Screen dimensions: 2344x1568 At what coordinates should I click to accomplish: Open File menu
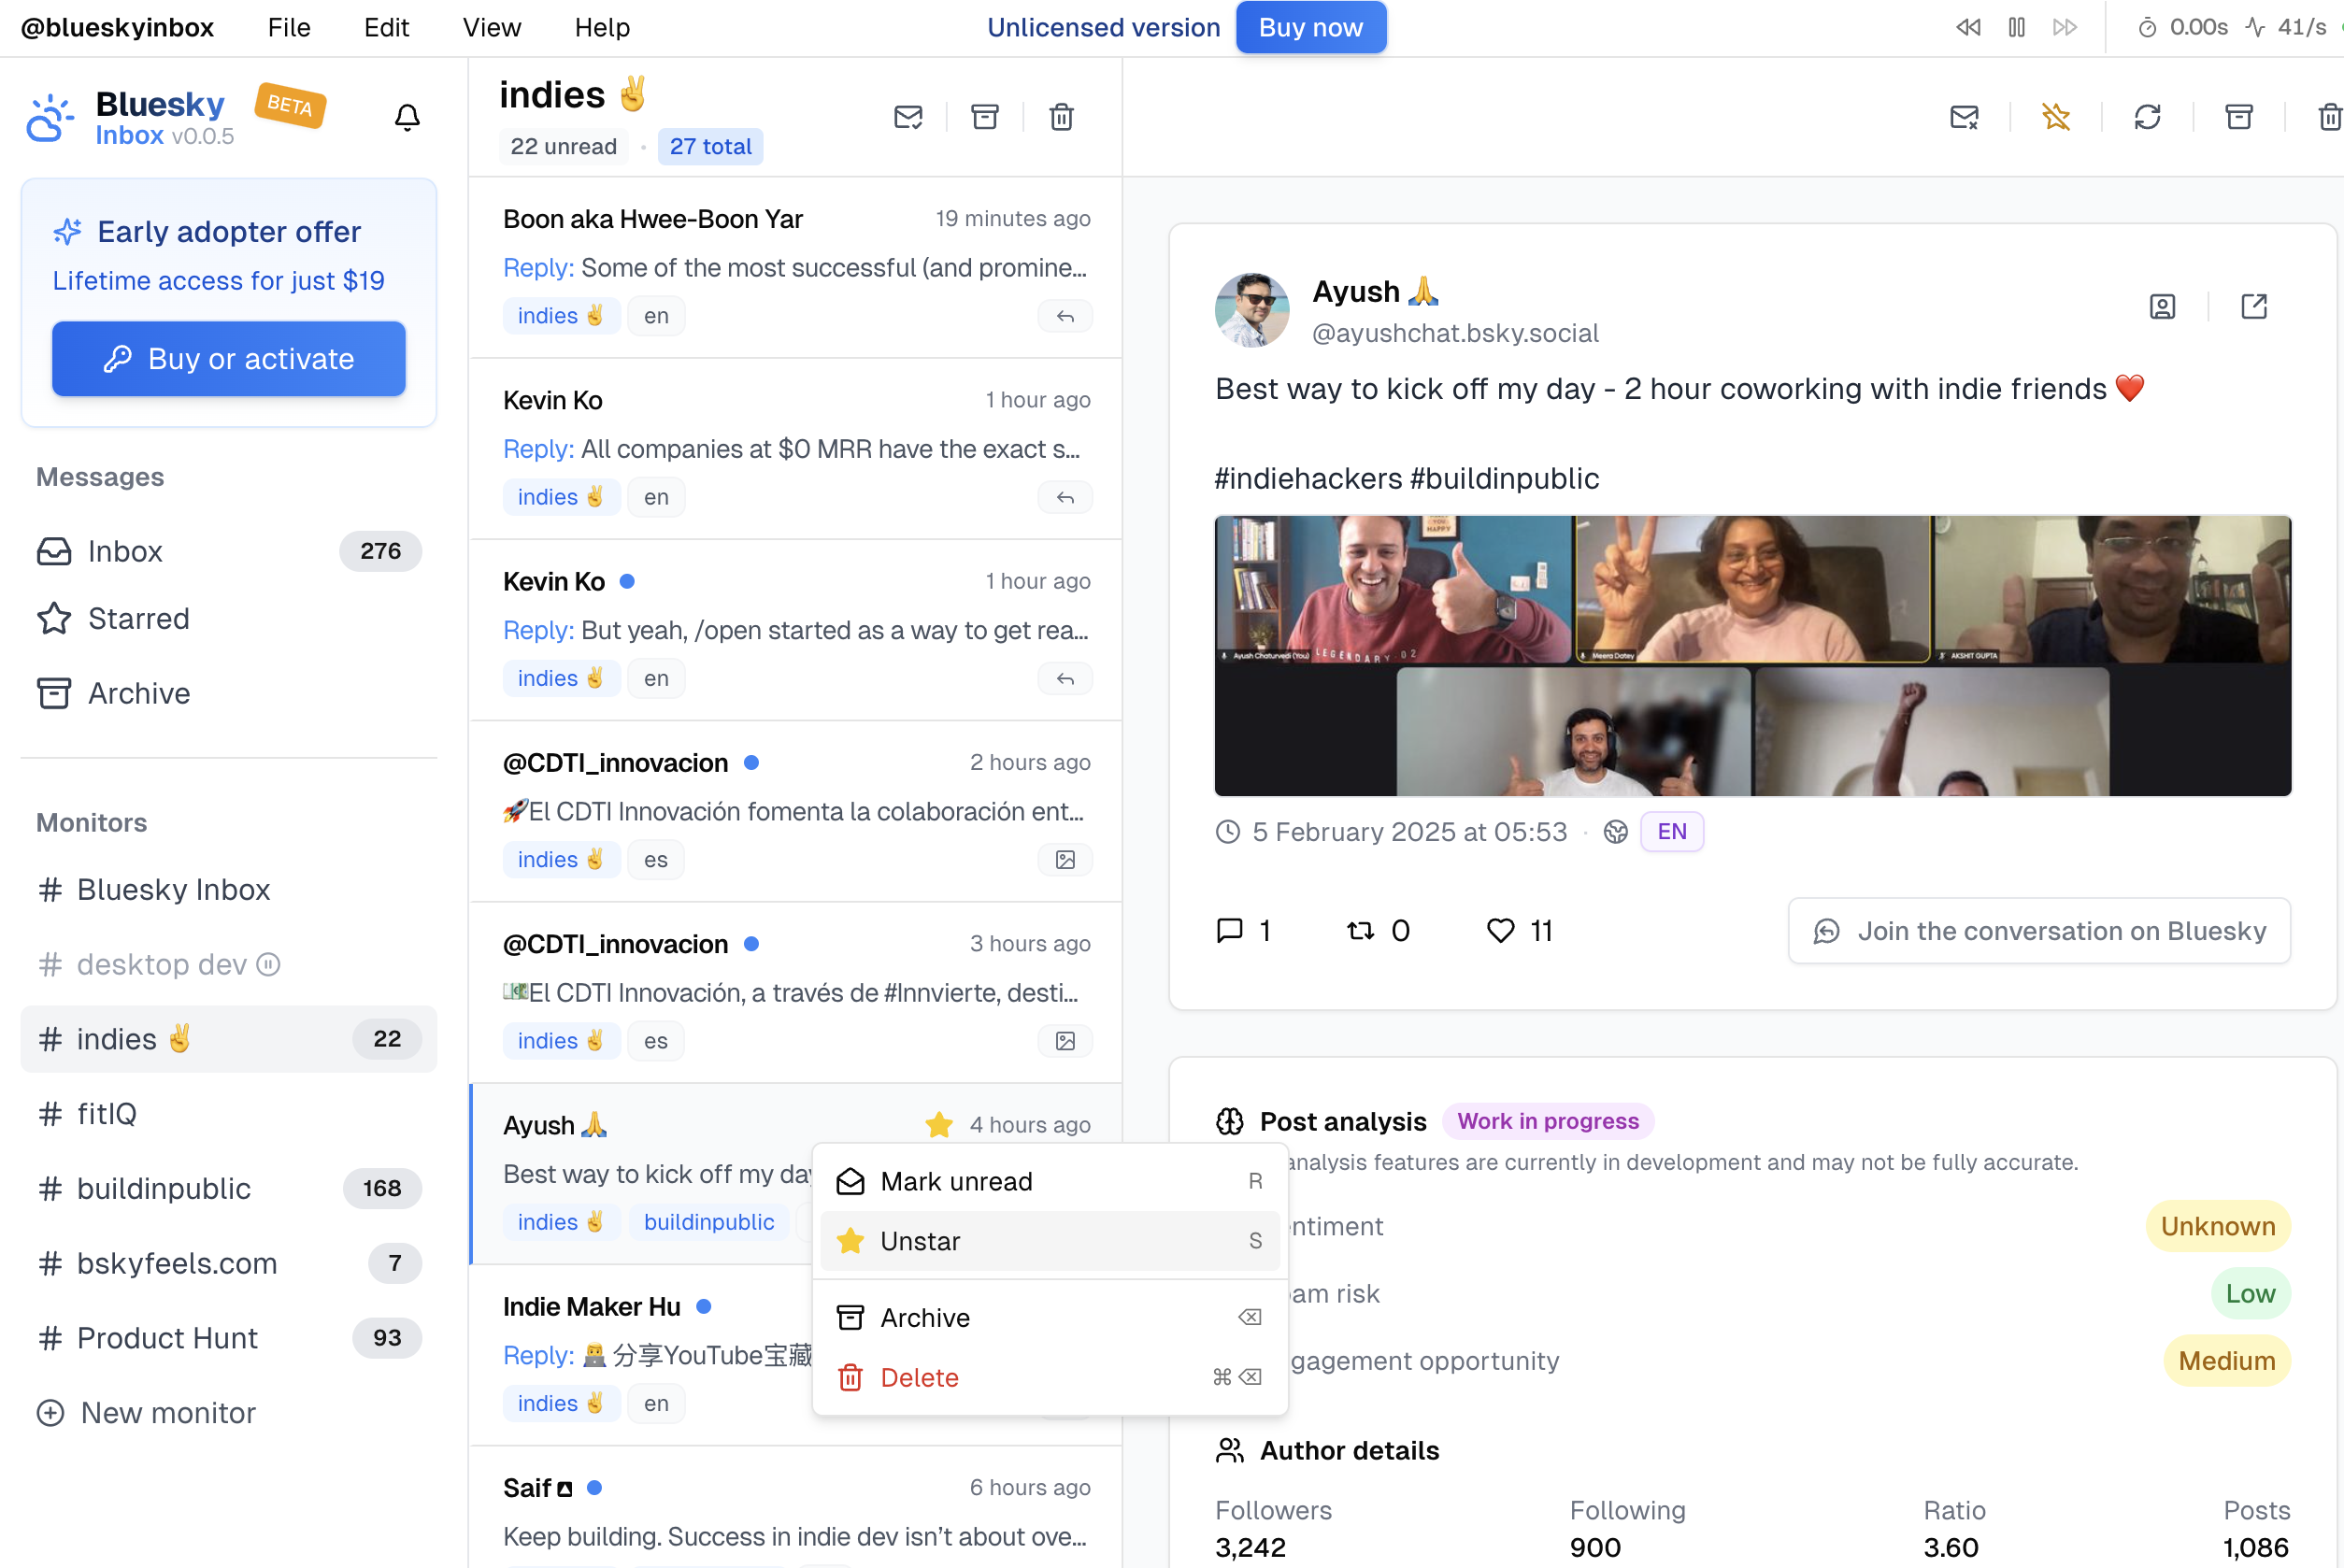289,27
